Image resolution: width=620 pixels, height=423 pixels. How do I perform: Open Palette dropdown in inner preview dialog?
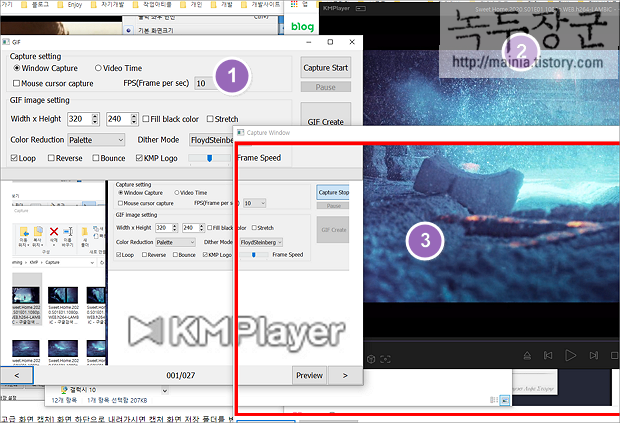[176, 242]
